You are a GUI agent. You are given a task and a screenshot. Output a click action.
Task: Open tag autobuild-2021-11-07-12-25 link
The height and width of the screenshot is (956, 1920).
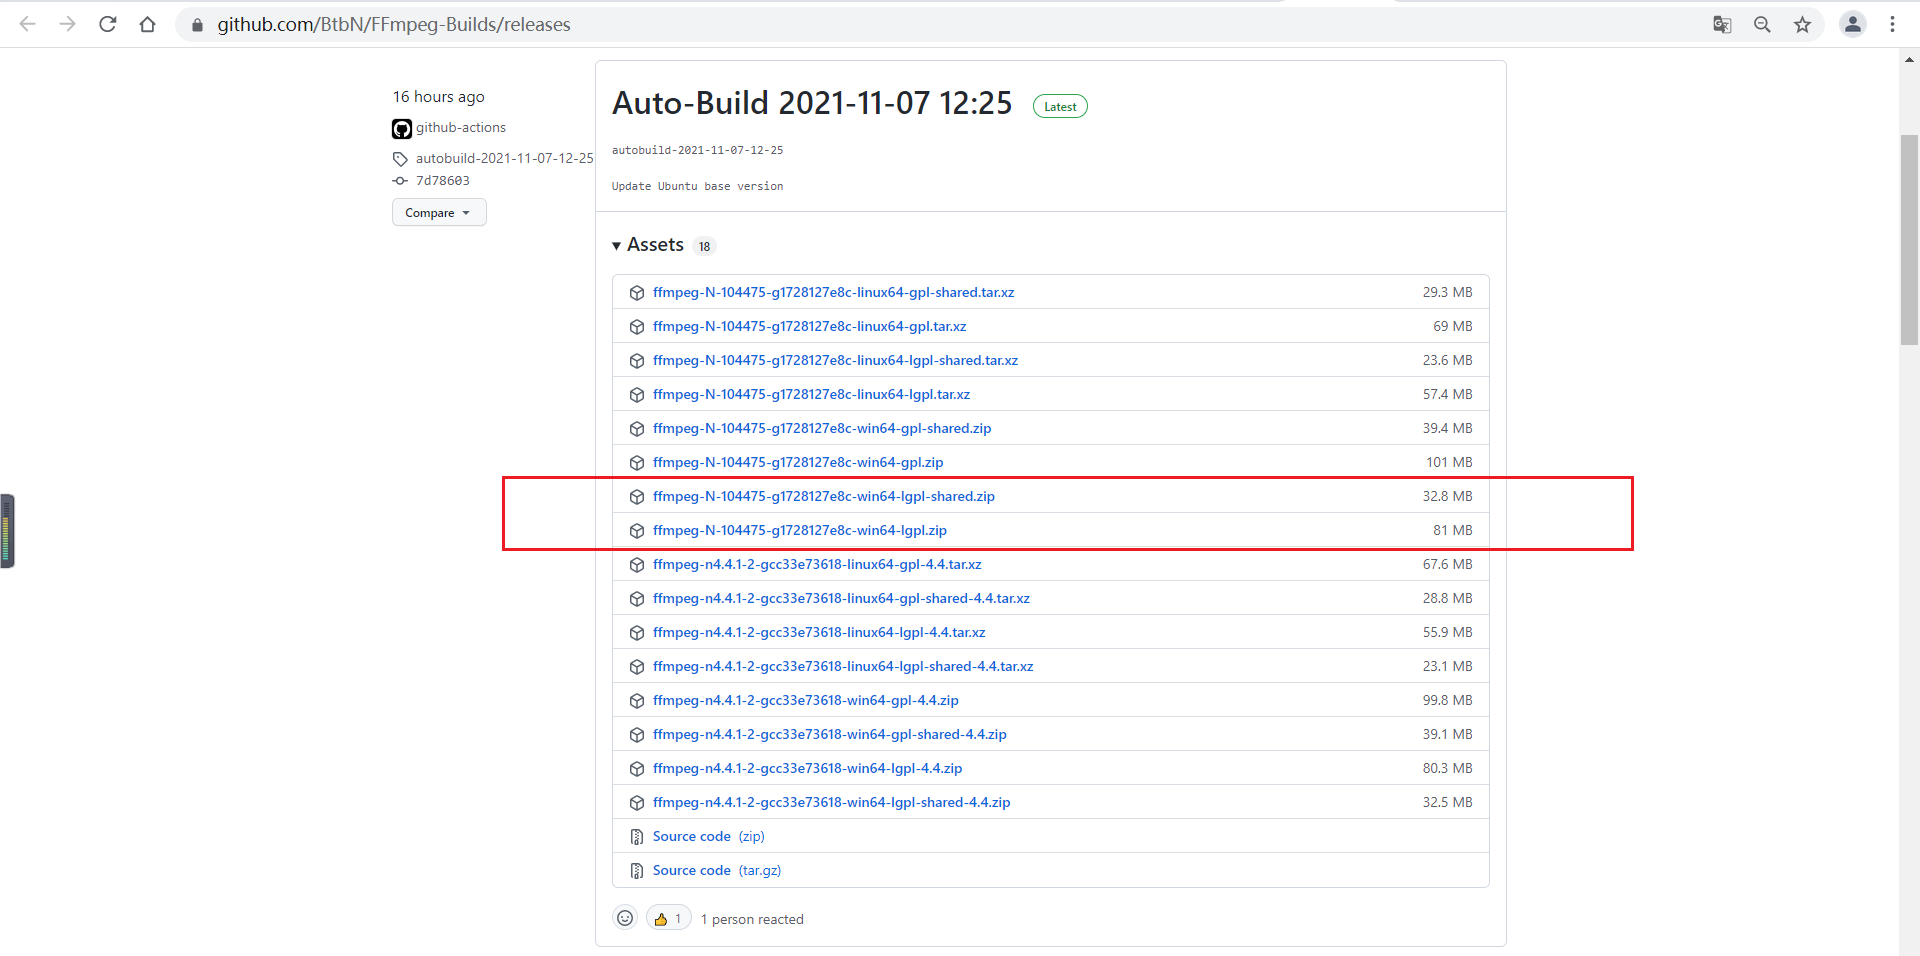505,158
